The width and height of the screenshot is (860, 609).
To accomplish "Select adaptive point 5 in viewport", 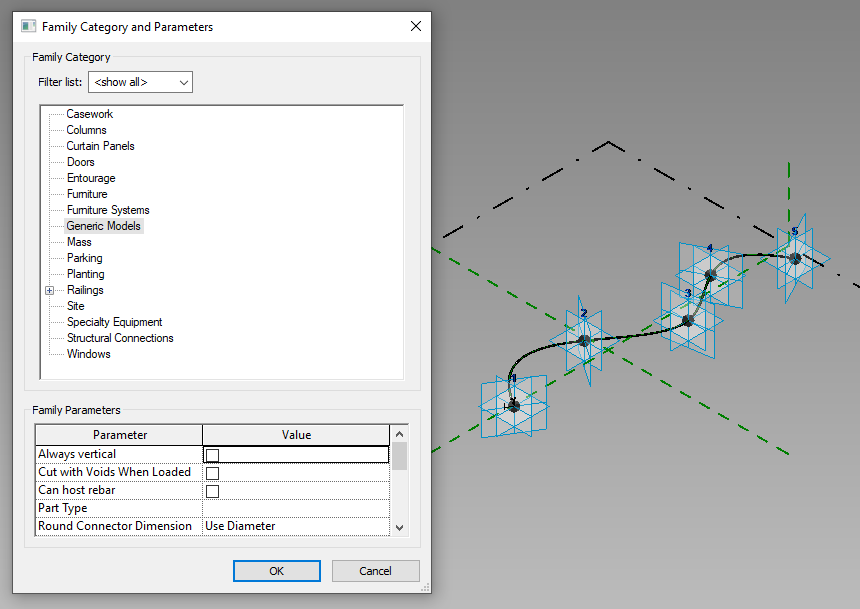I will pos(795,258).
